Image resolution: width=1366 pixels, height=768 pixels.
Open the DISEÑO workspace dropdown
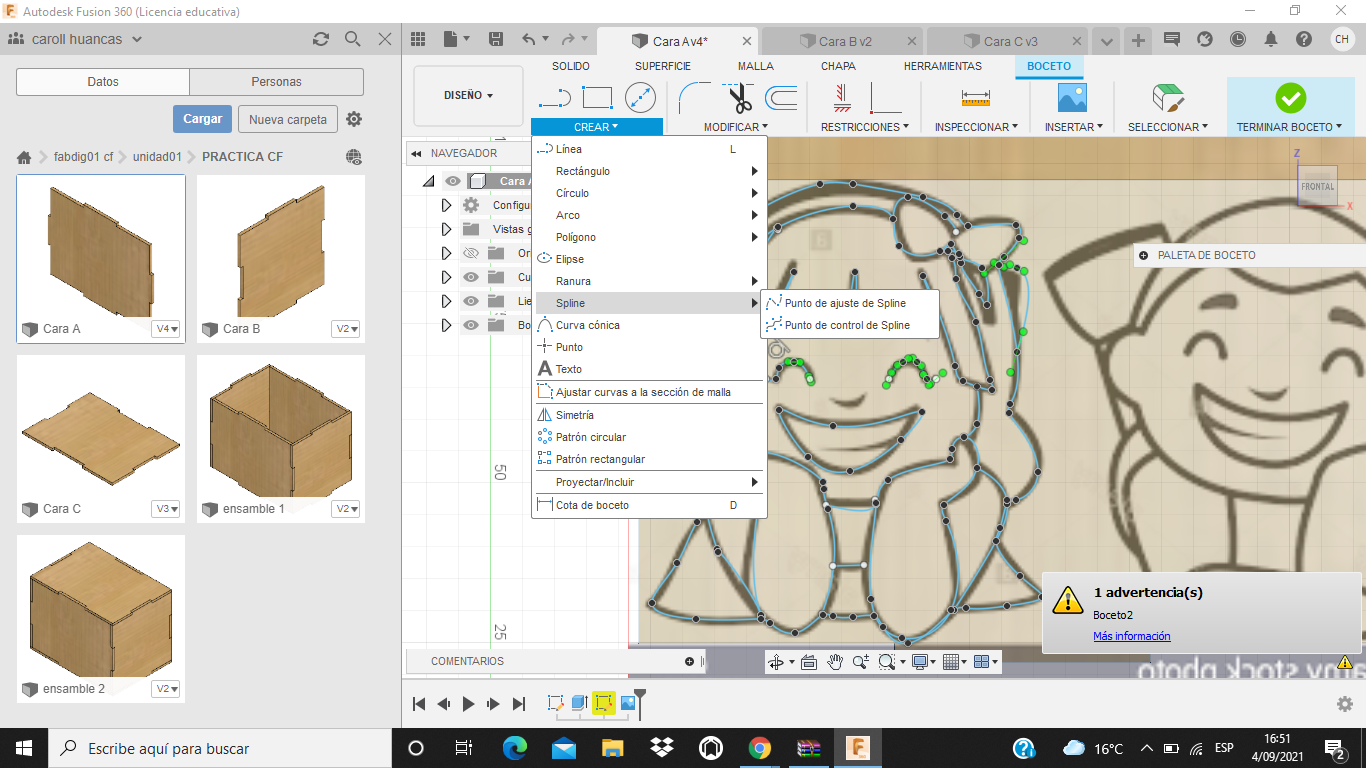[468, 96]
